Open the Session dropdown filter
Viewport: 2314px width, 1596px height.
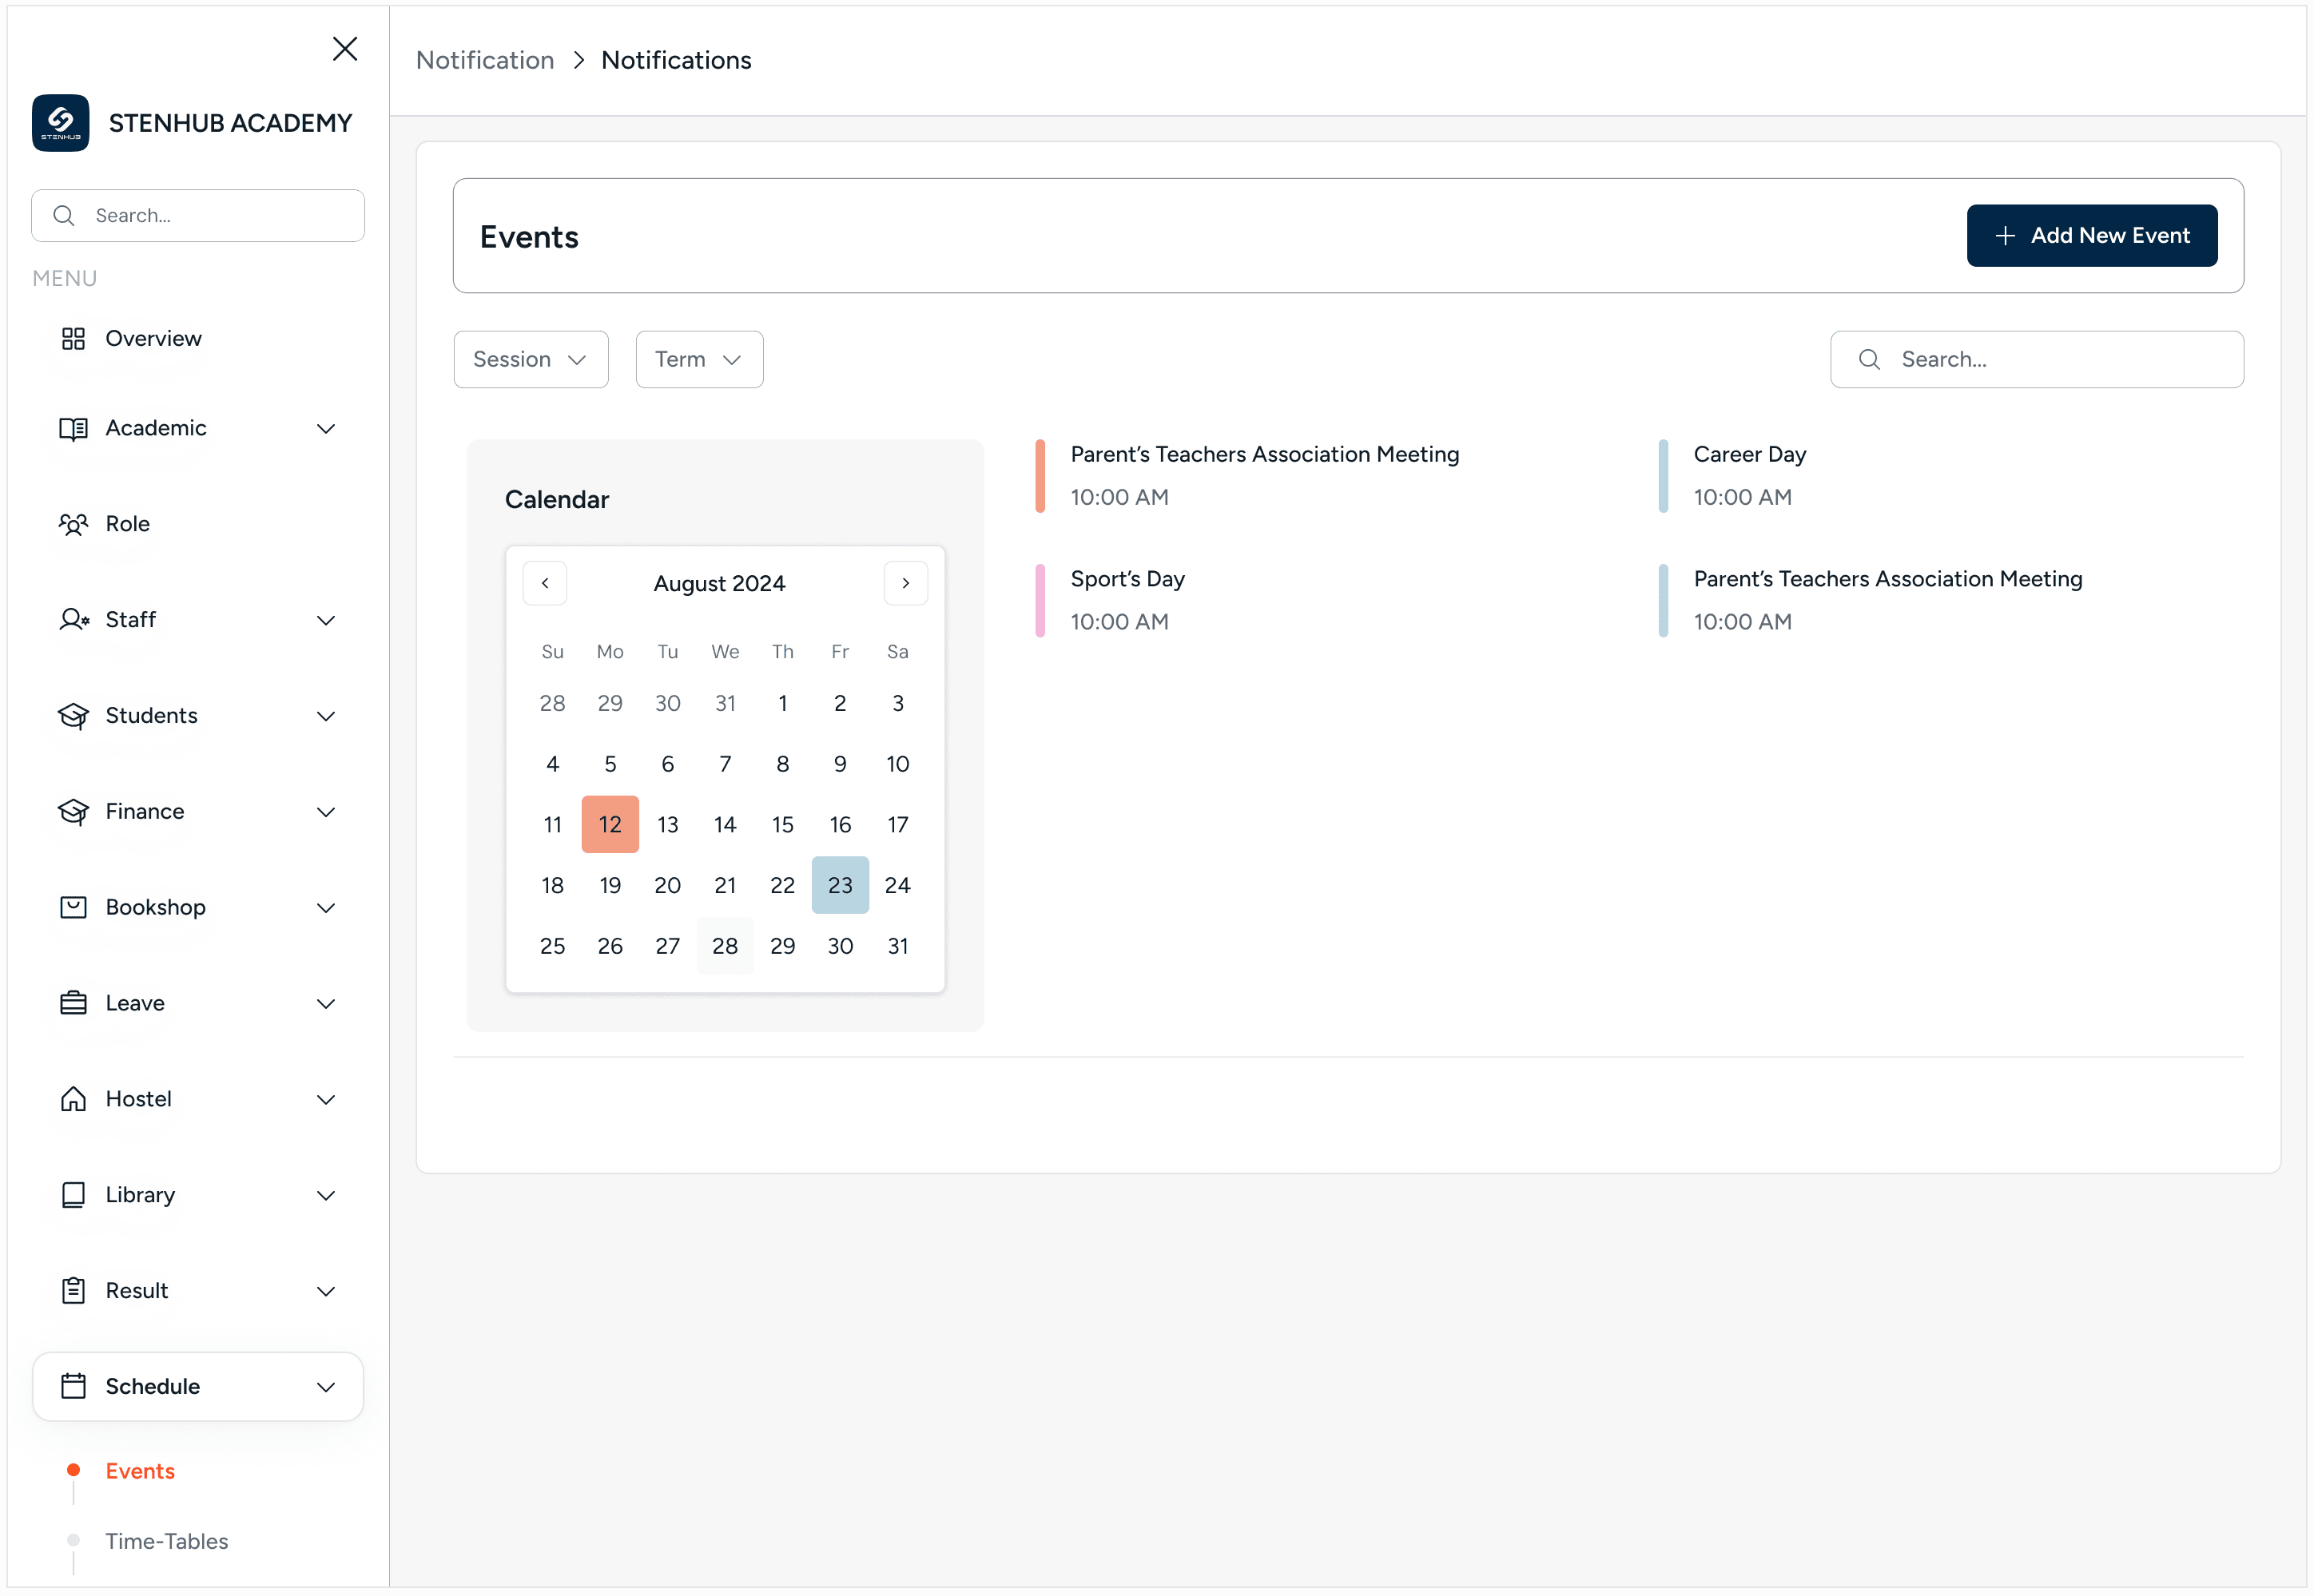[x=530, y=360]
